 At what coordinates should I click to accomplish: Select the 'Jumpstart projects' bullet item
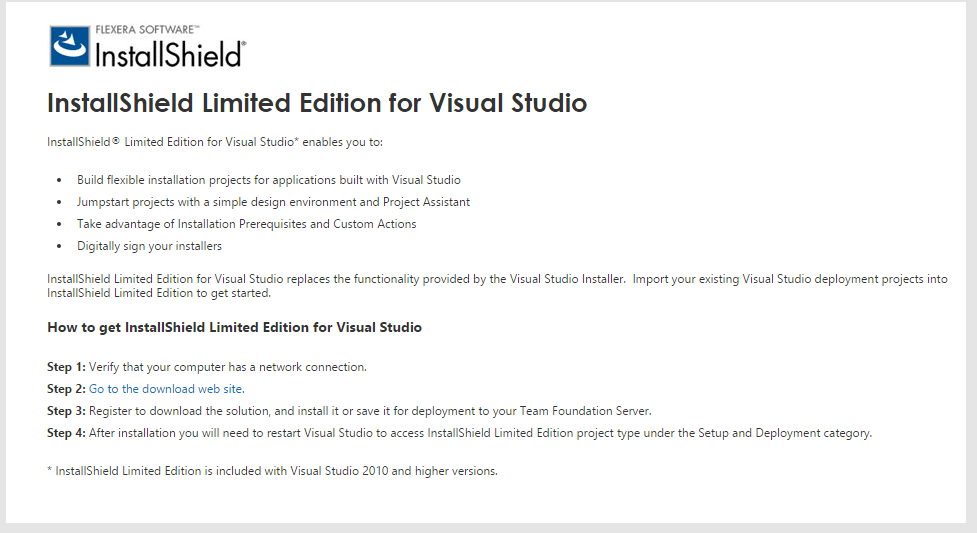click(273, 202)
